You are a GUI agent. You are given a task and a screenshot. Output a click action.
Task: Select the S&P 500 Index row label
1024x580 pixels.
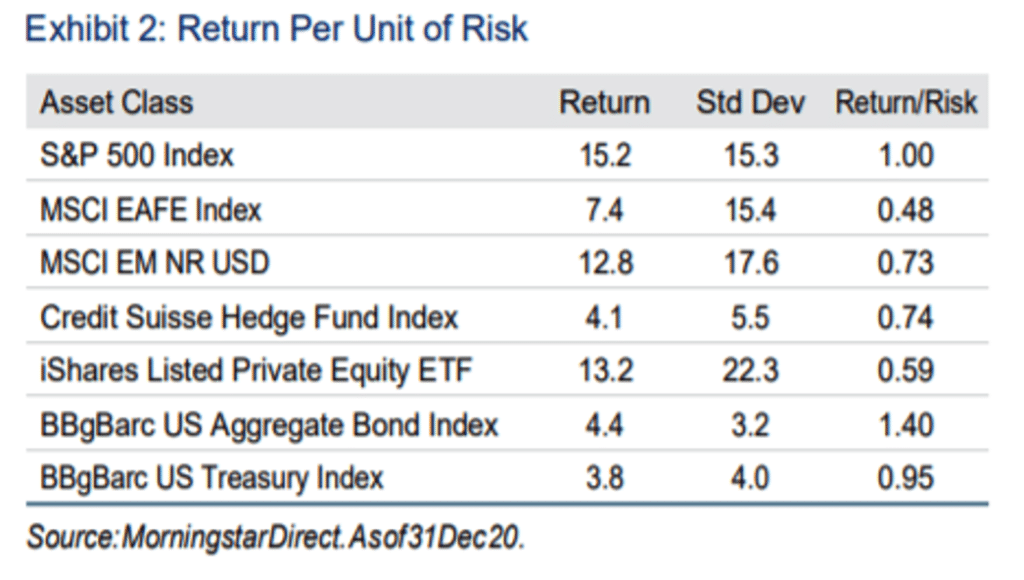[136, 155]
